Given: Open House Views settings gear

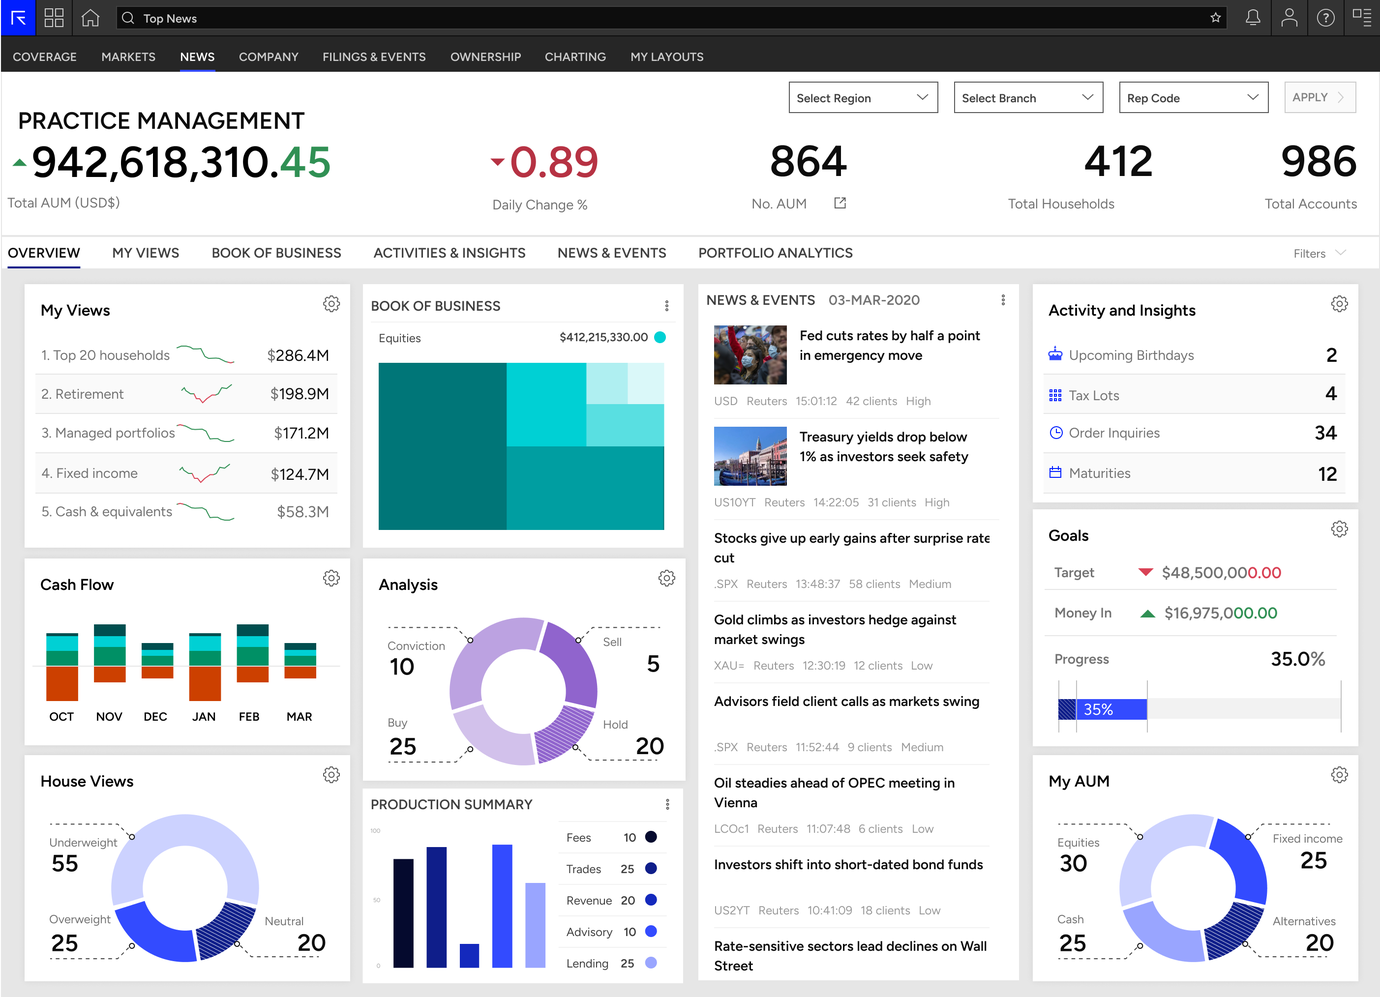Looking at the screenshot, I should [332, 775].
